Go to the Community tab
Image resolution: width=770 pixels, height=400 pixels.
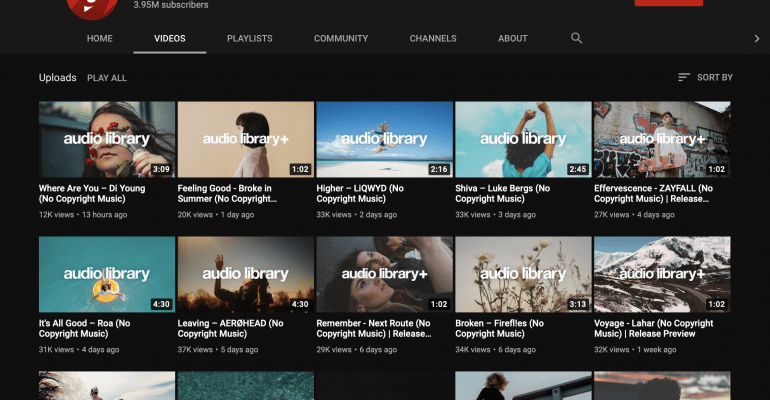pos(341,38)
